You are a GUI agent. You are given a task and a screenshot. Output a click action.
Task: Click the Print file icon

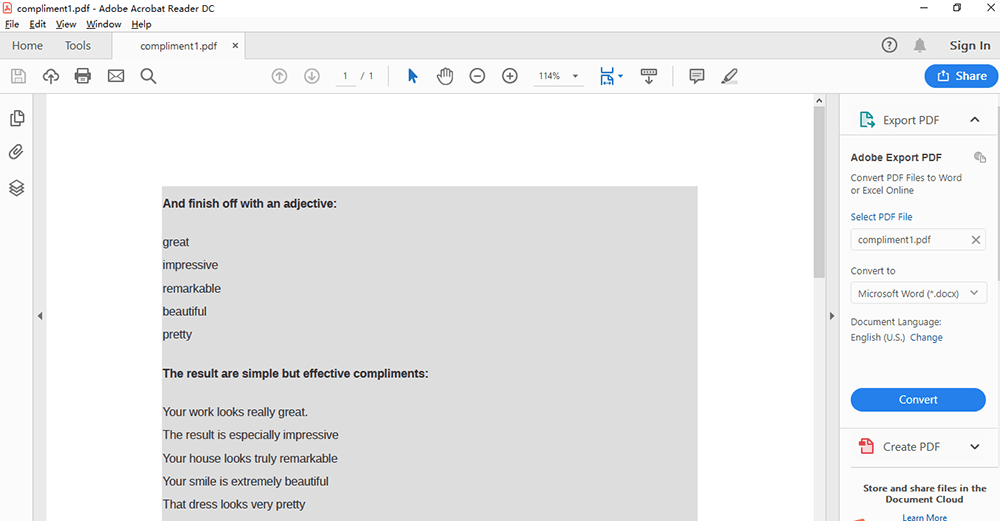click(83, 76)
